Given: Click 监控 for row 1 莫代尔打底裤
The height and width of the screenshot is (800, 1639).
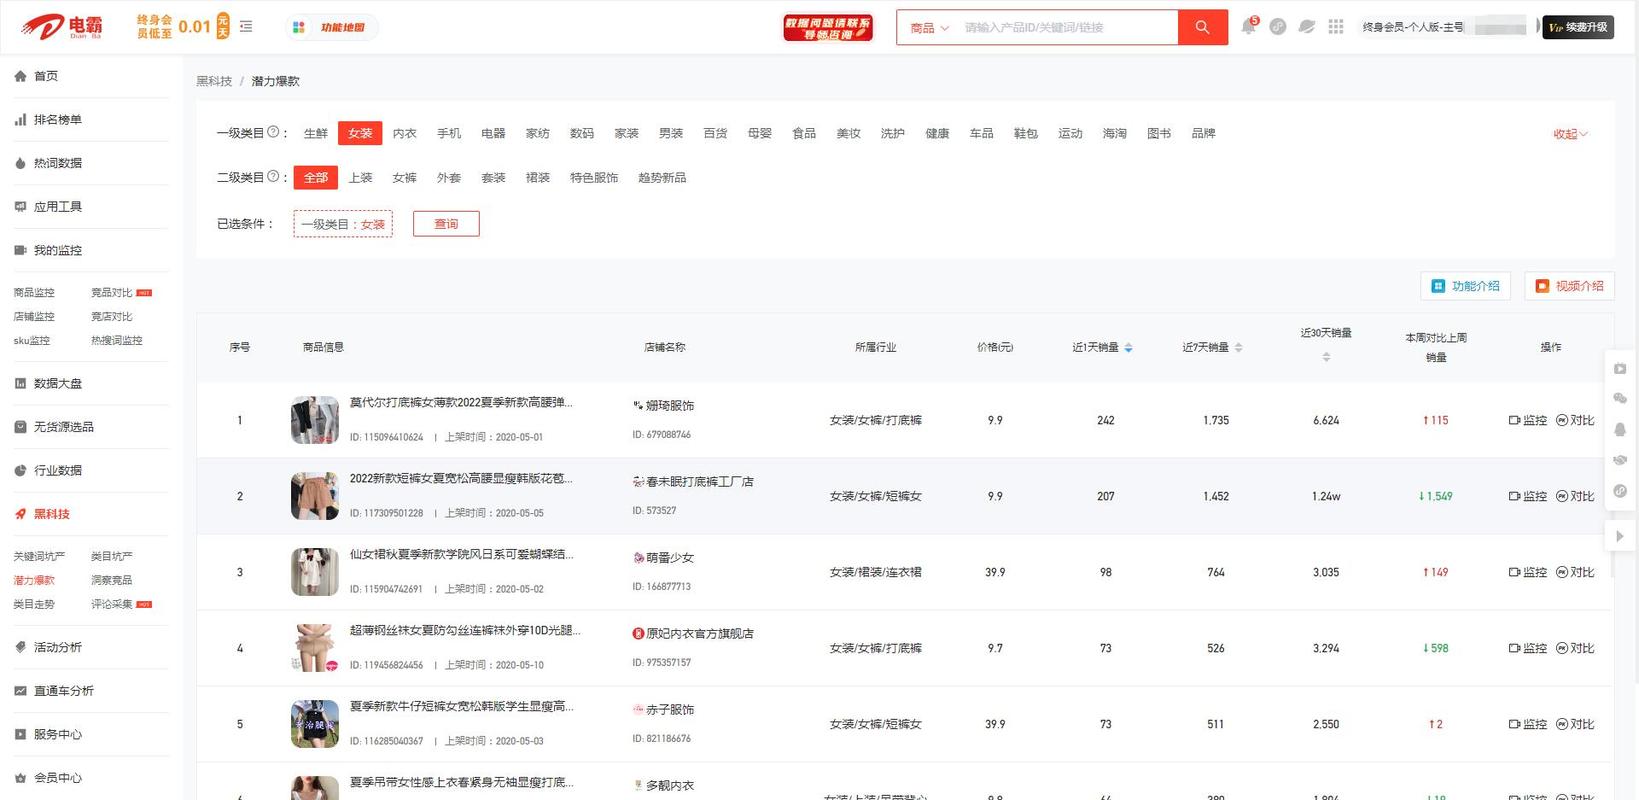Looking at the screenshot, I should [x=1527, y=420].
